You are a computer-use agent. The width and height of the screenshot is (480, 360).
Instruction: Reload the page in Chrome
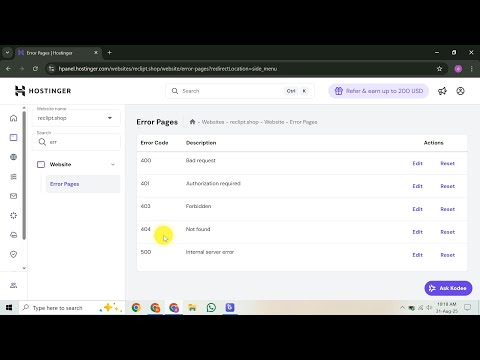tap(35, 69)
